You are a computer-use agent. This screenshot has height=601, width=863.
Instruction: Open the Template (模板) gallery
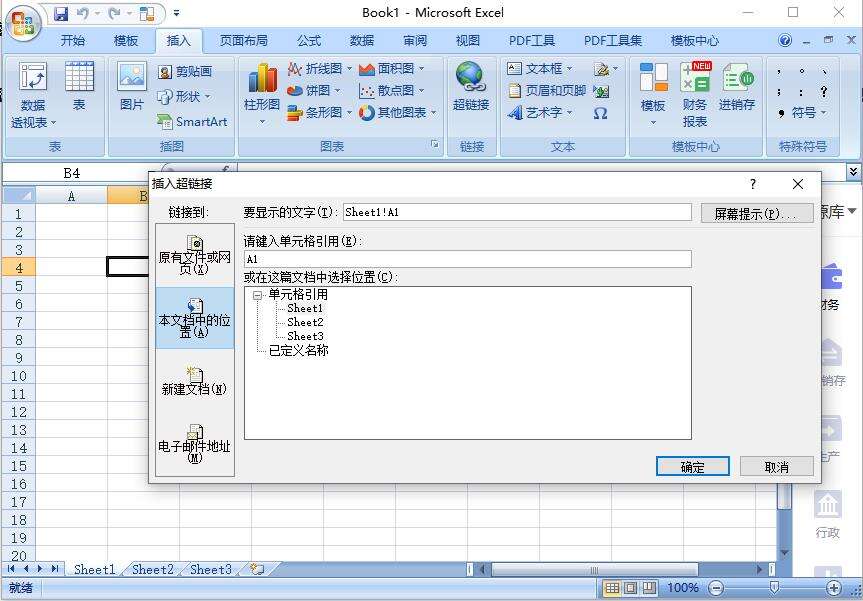pyautogui.click(x=653, y=85)
